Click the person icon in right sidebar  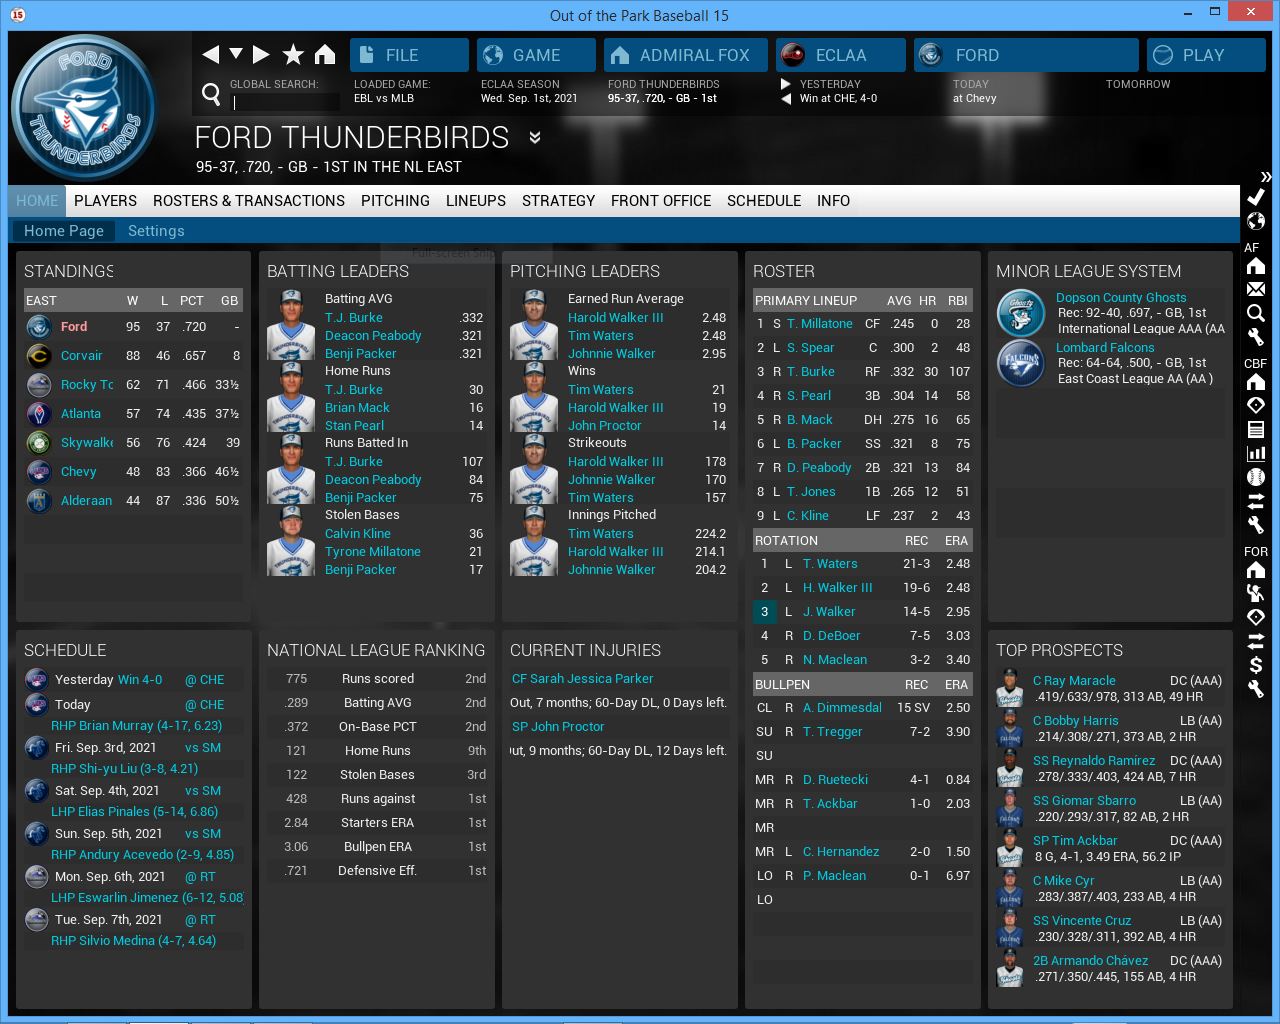tap(1256, 593)
